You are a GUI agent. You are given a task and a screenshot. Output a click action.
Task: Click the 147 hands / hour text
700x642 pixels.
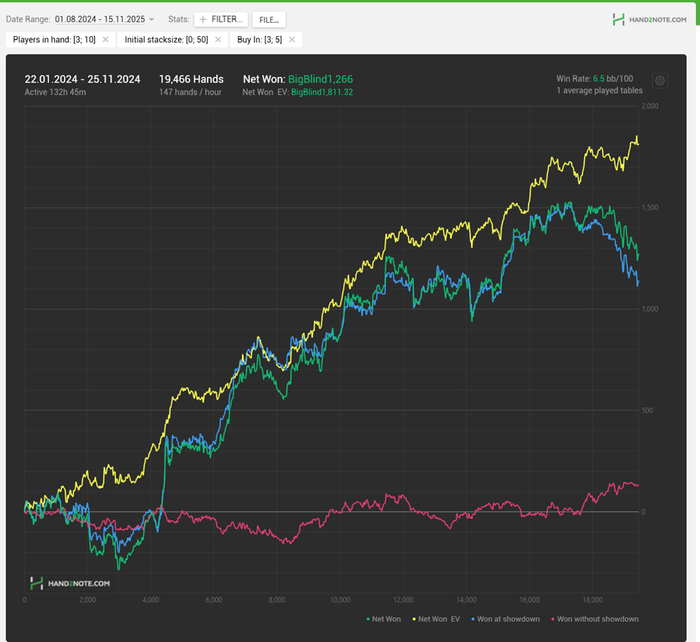pos(190,92)
